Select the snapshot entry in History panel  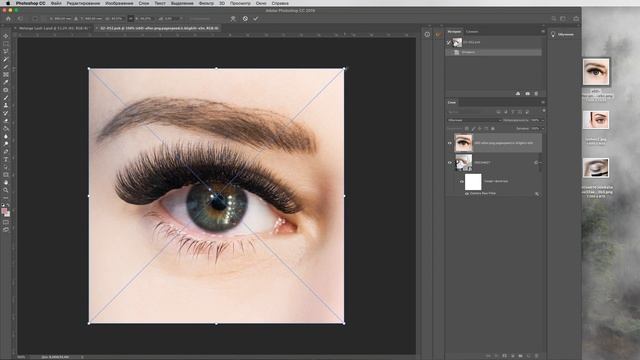[494, 42]
